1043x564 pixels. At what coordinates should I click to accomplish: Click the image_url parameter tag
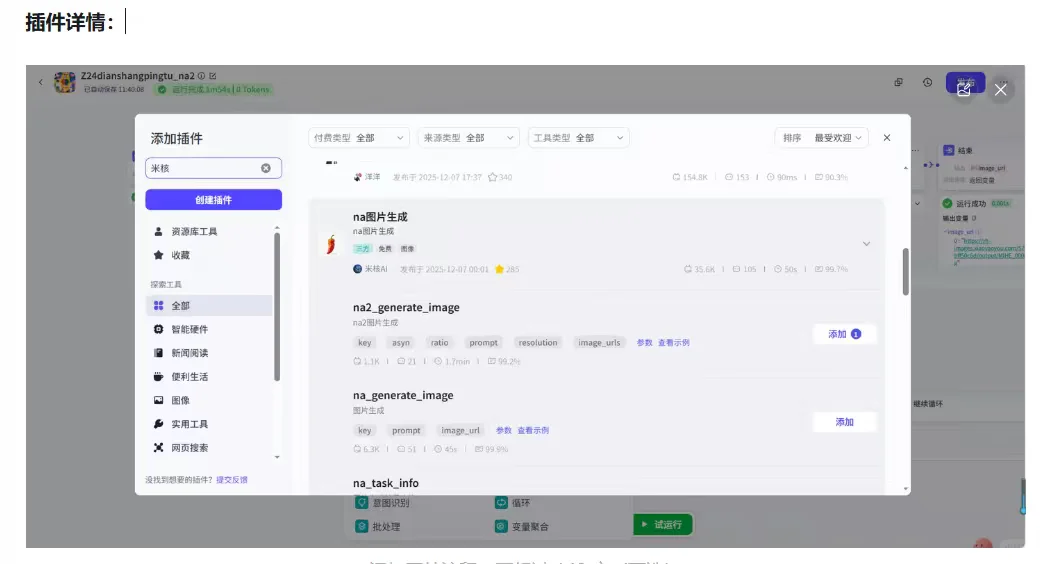(x=460, y=430)
